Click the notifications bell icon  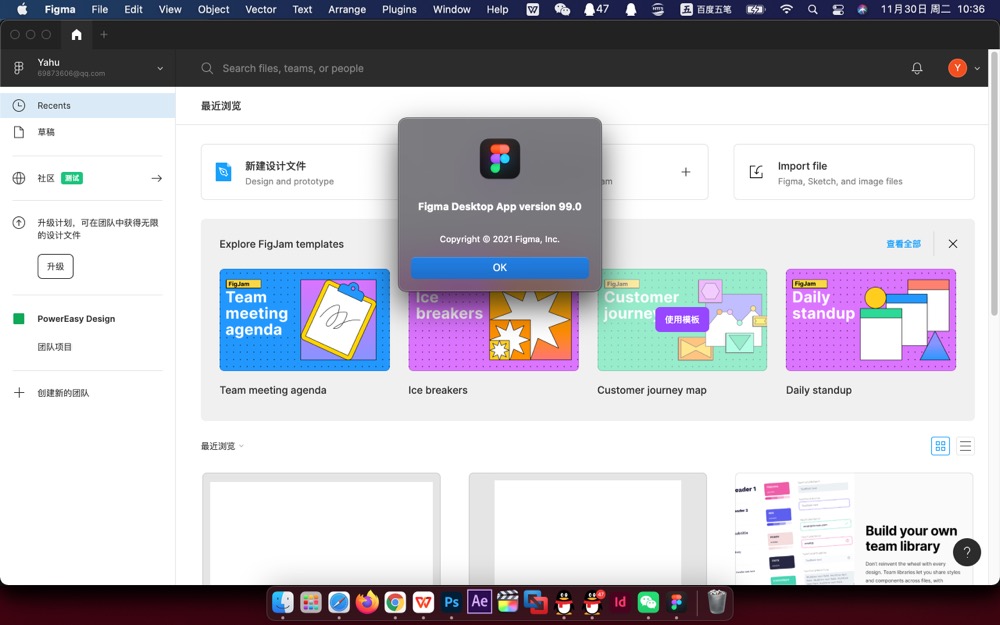coord(916,69)
